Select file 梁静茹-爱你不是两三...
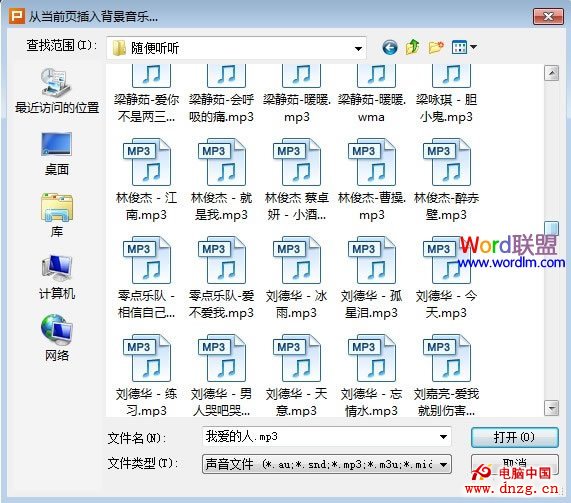Screen dimensions: 571x503 tap(147, 95)
